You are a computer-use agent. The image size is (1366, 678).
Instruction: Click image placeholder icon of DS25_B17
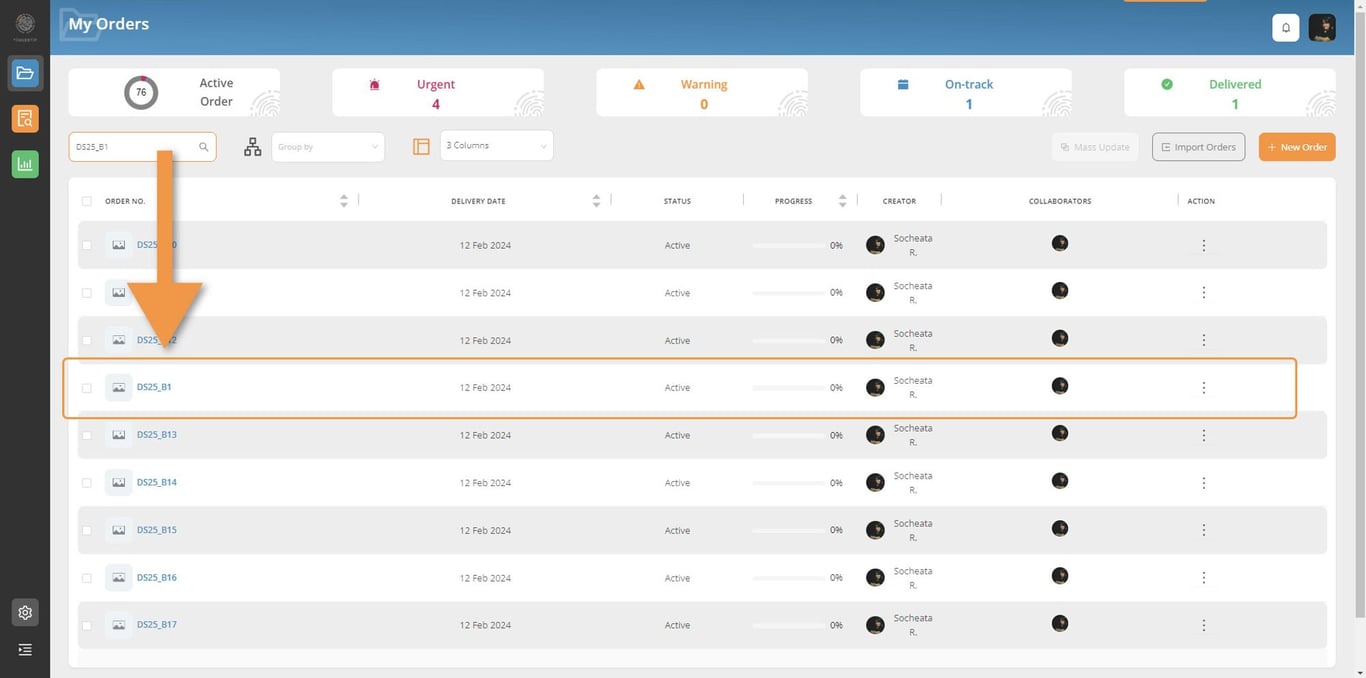(x=118, y=625)
